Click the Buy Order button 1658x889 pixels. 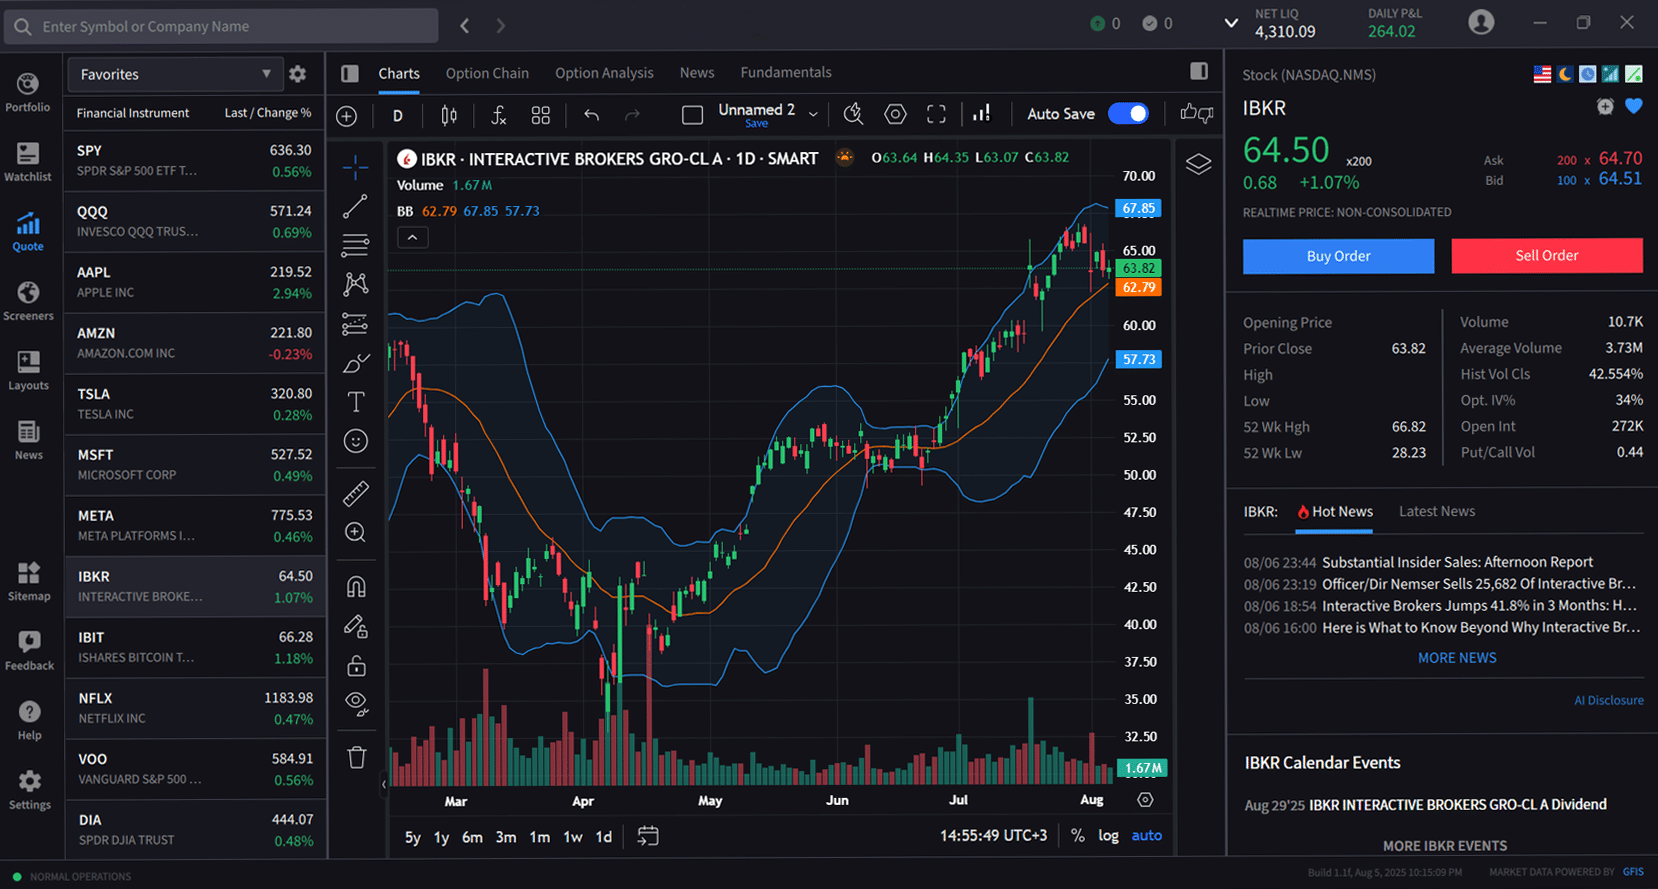coord(1338,256)
